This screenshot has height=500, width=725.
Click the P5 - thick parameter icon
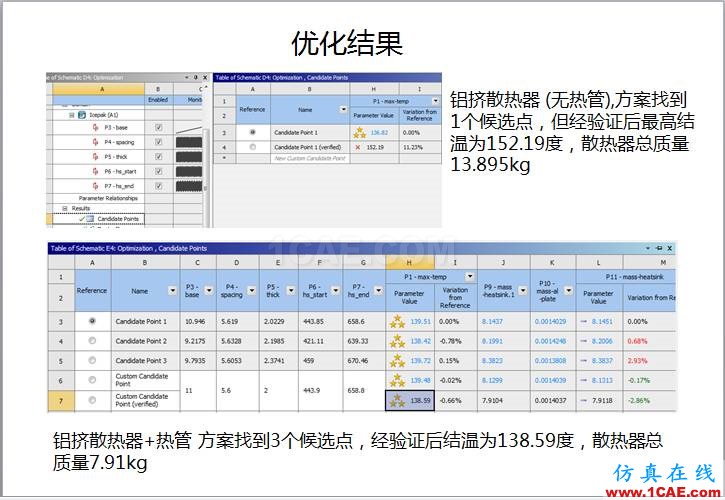tap(96, 157)
